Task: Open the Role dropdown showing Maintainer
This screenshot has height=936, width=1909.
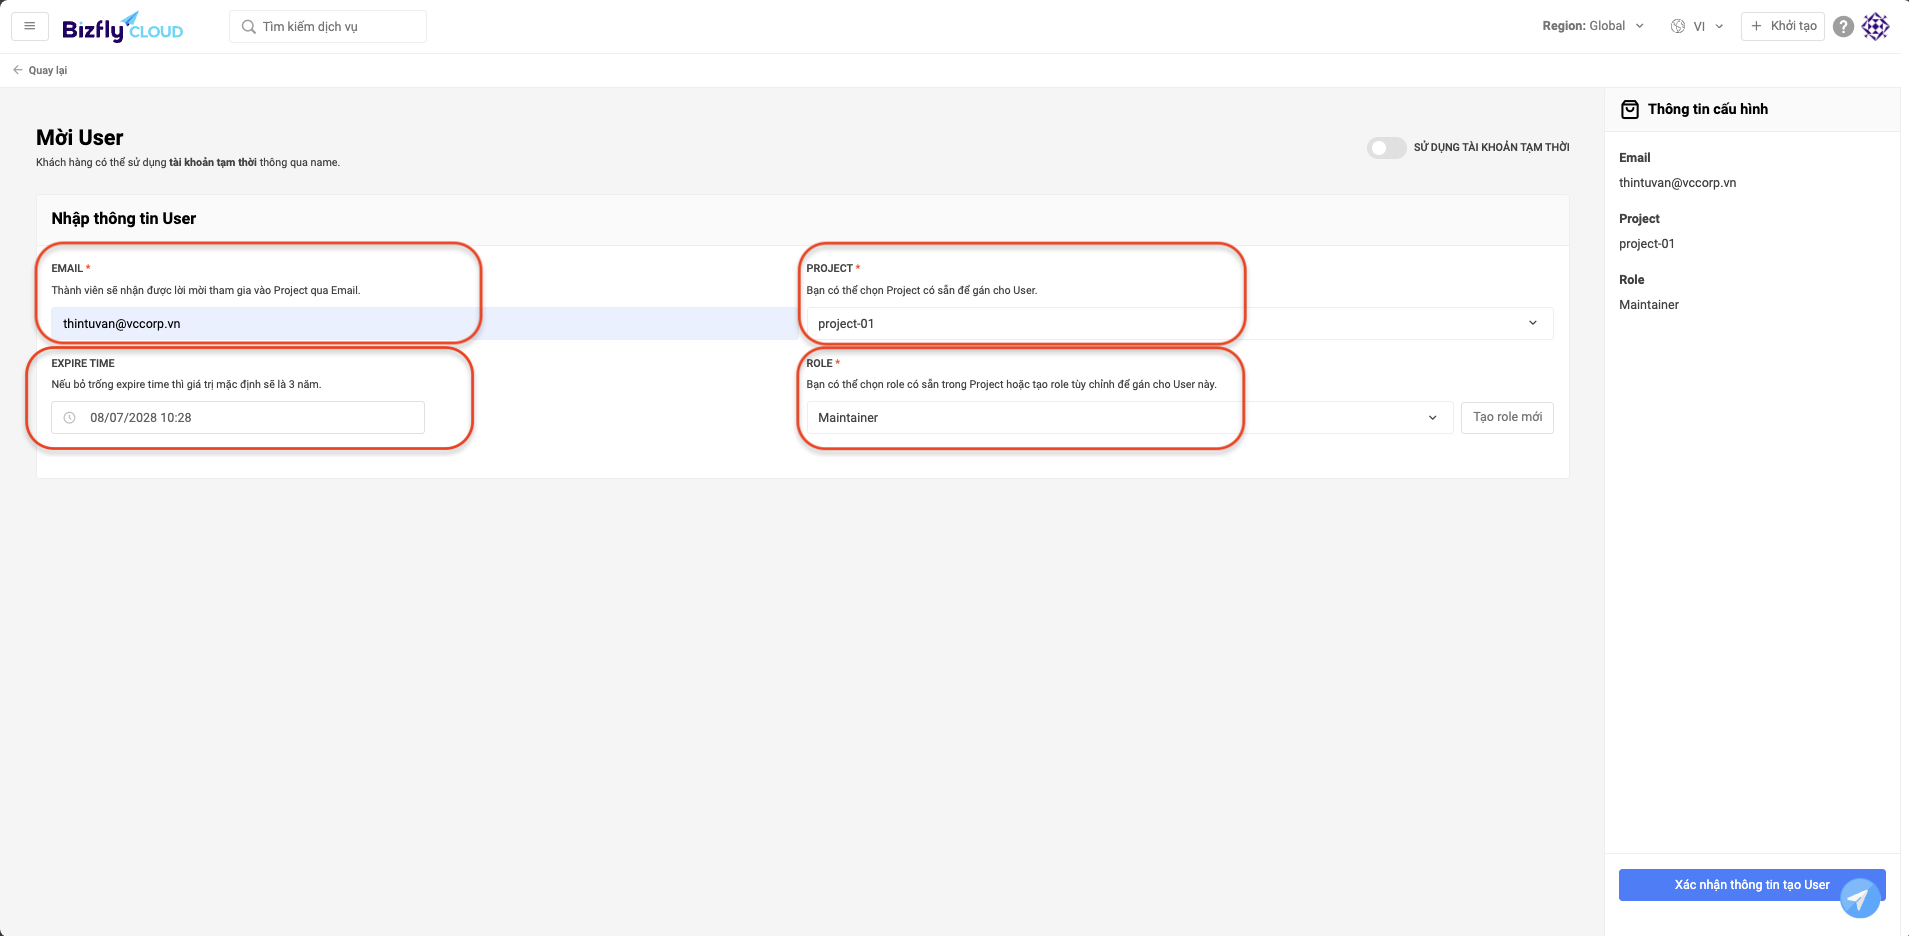Action: point(1129,418)
